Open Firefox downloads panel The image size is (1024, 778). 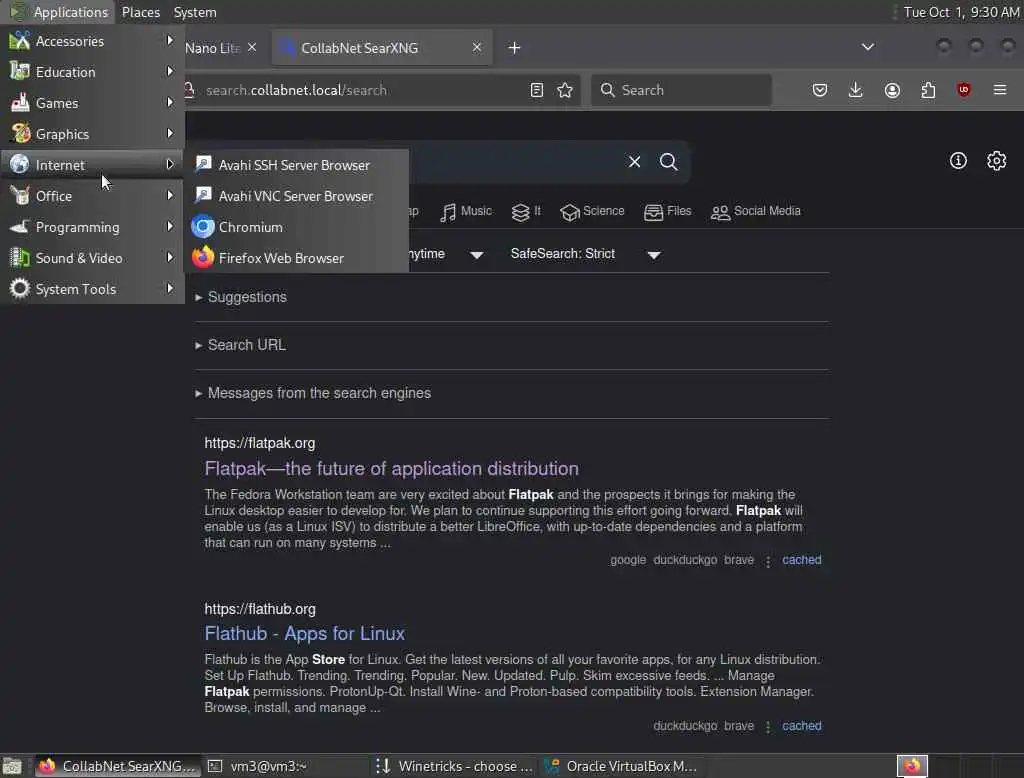tap(856, 90)
